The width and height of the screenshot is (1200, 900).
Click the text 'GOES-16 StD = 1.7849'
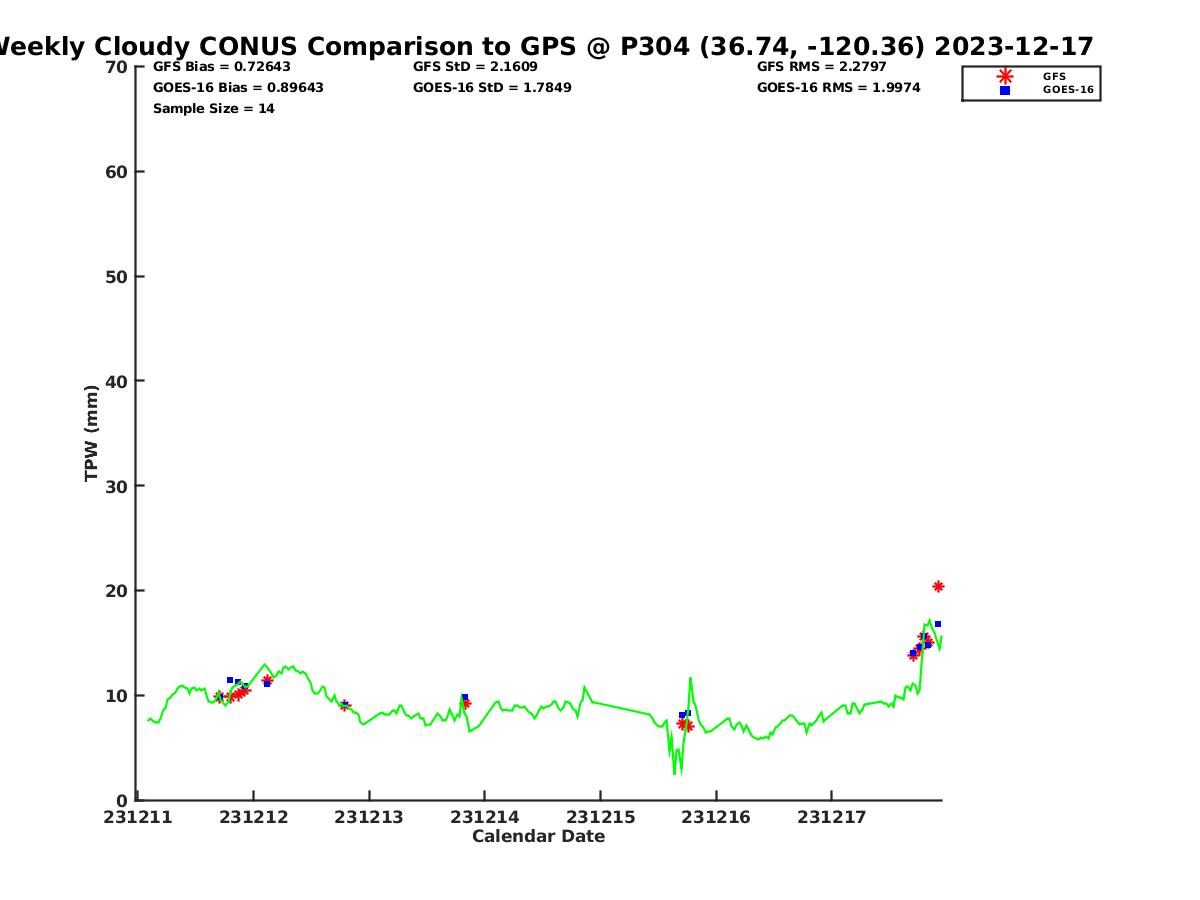[492, 87]
